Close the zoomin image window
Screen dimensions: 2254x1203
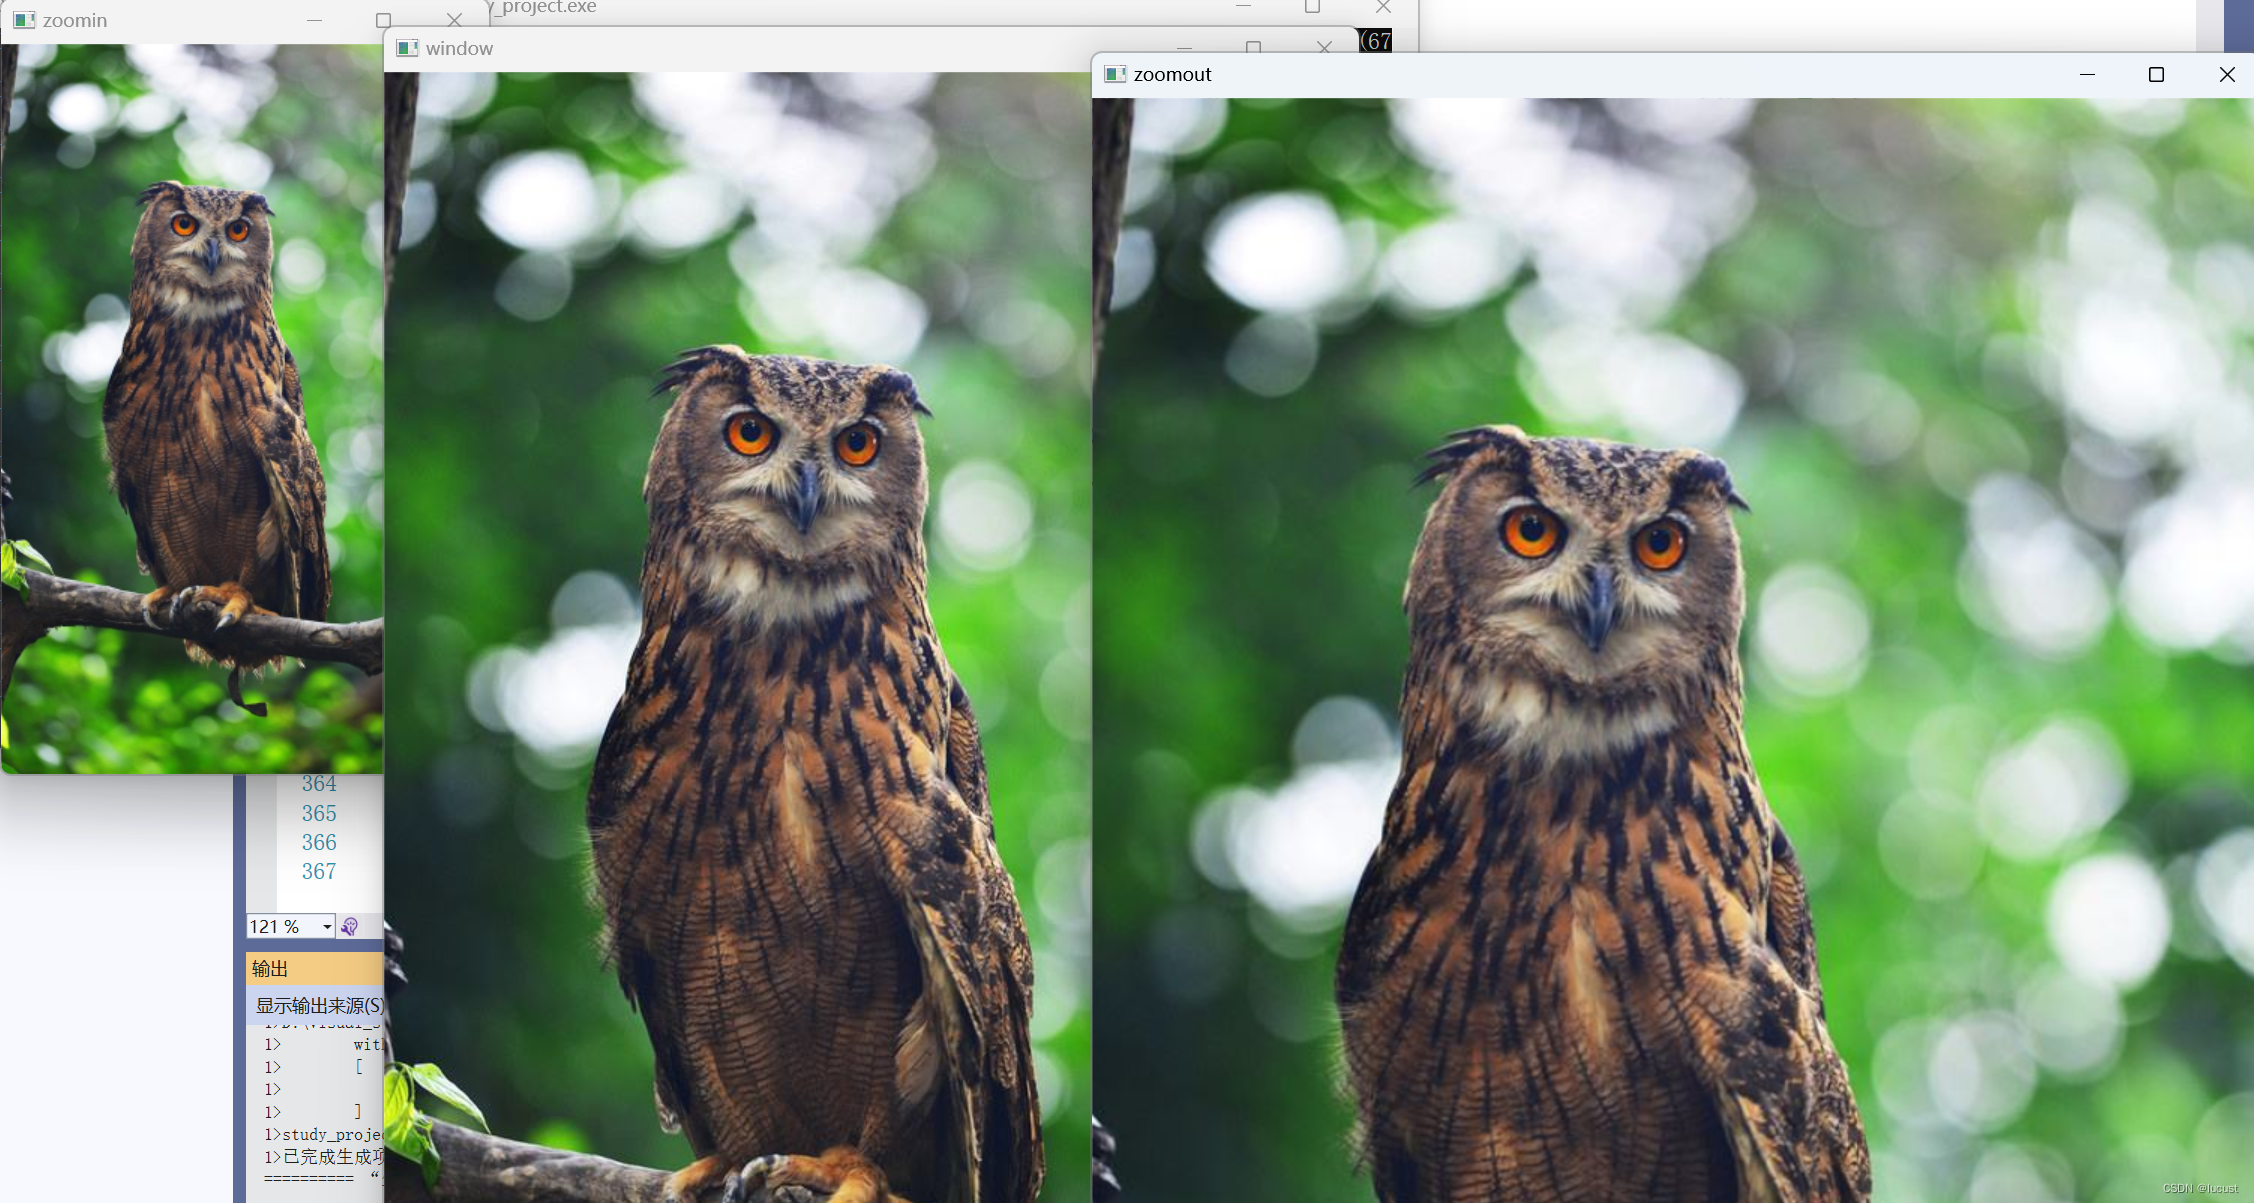454,20
